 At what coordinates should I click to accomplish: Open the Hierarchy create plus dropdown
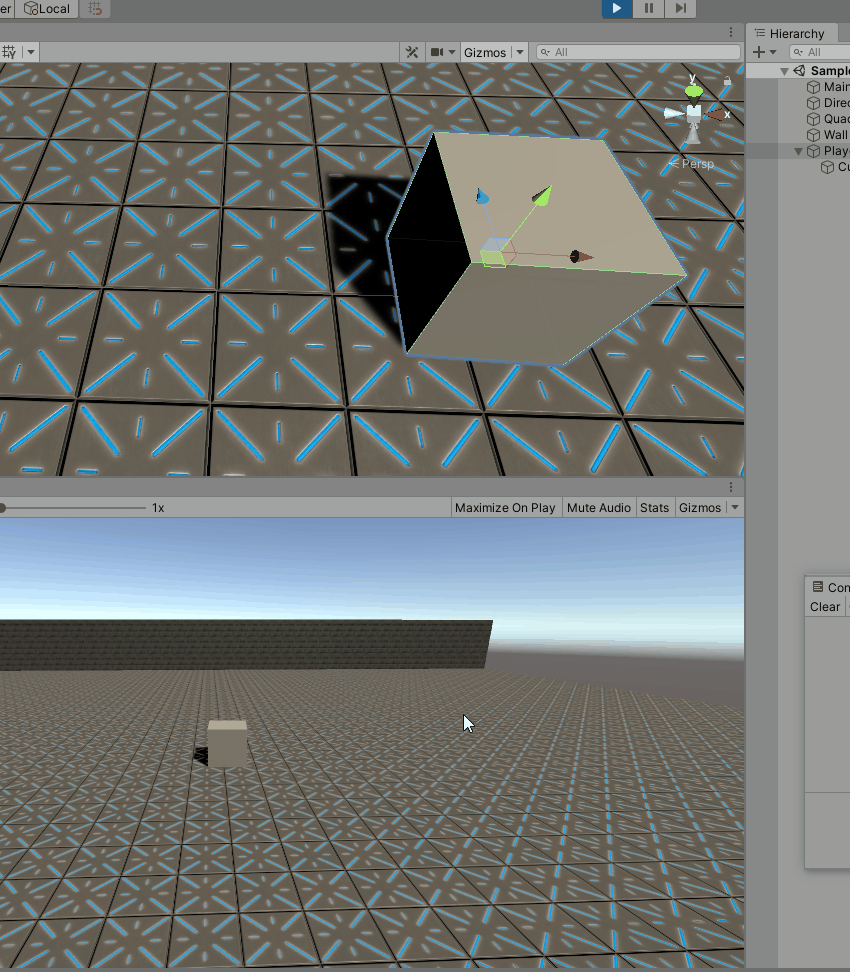765,52
